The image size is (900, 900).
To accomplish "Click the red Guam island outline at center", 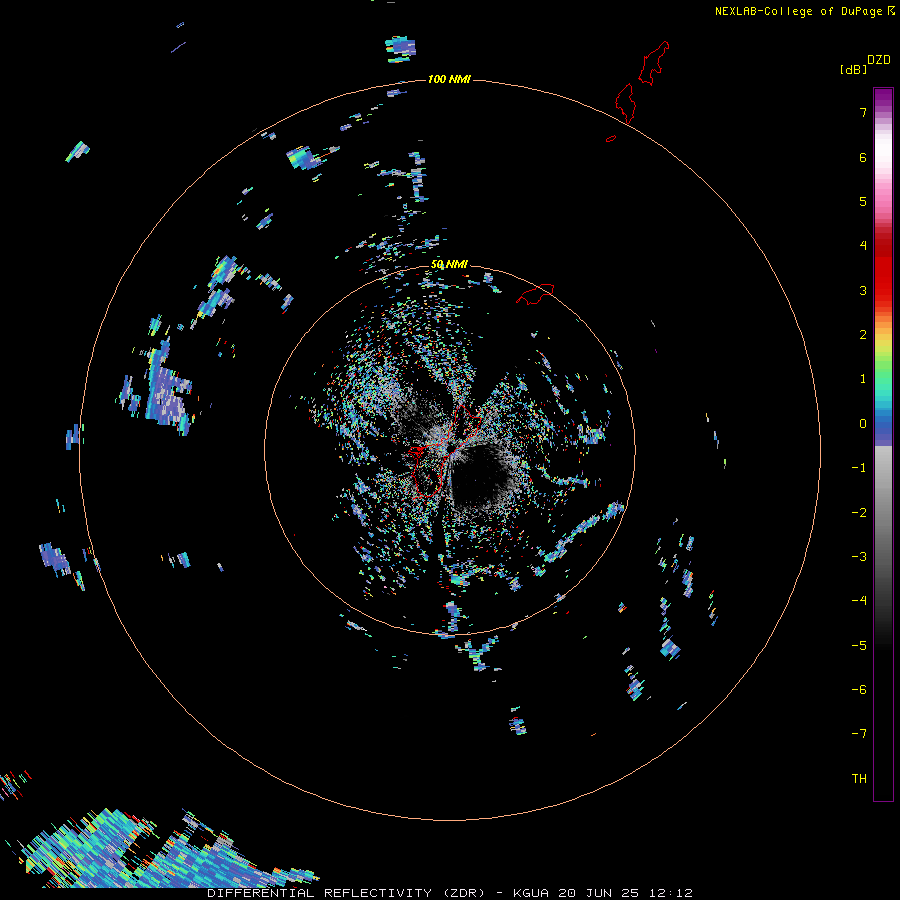I will pos(445,451).
